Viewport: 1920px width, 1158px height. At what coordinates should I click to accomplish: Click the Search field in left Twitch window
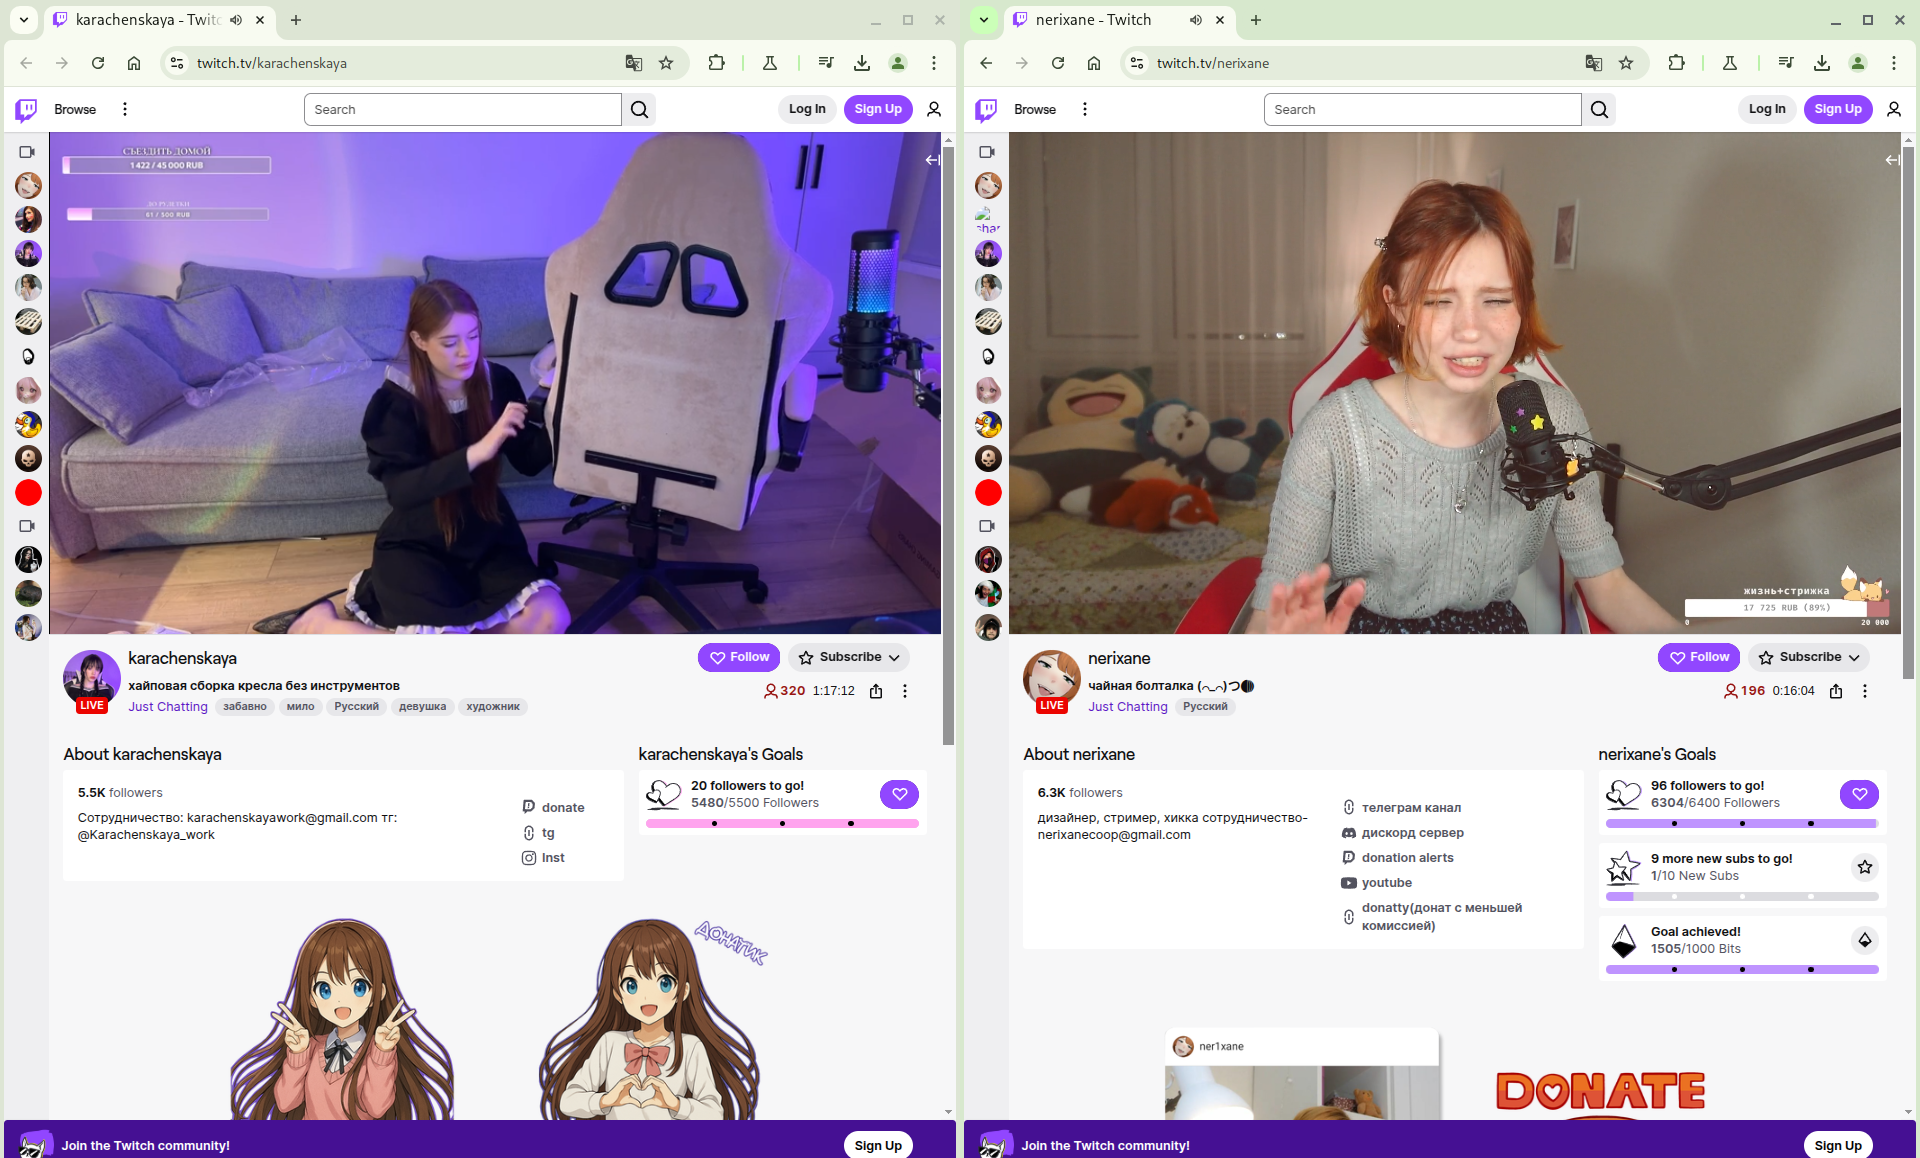pyautogui.click(x=462, y=109)
